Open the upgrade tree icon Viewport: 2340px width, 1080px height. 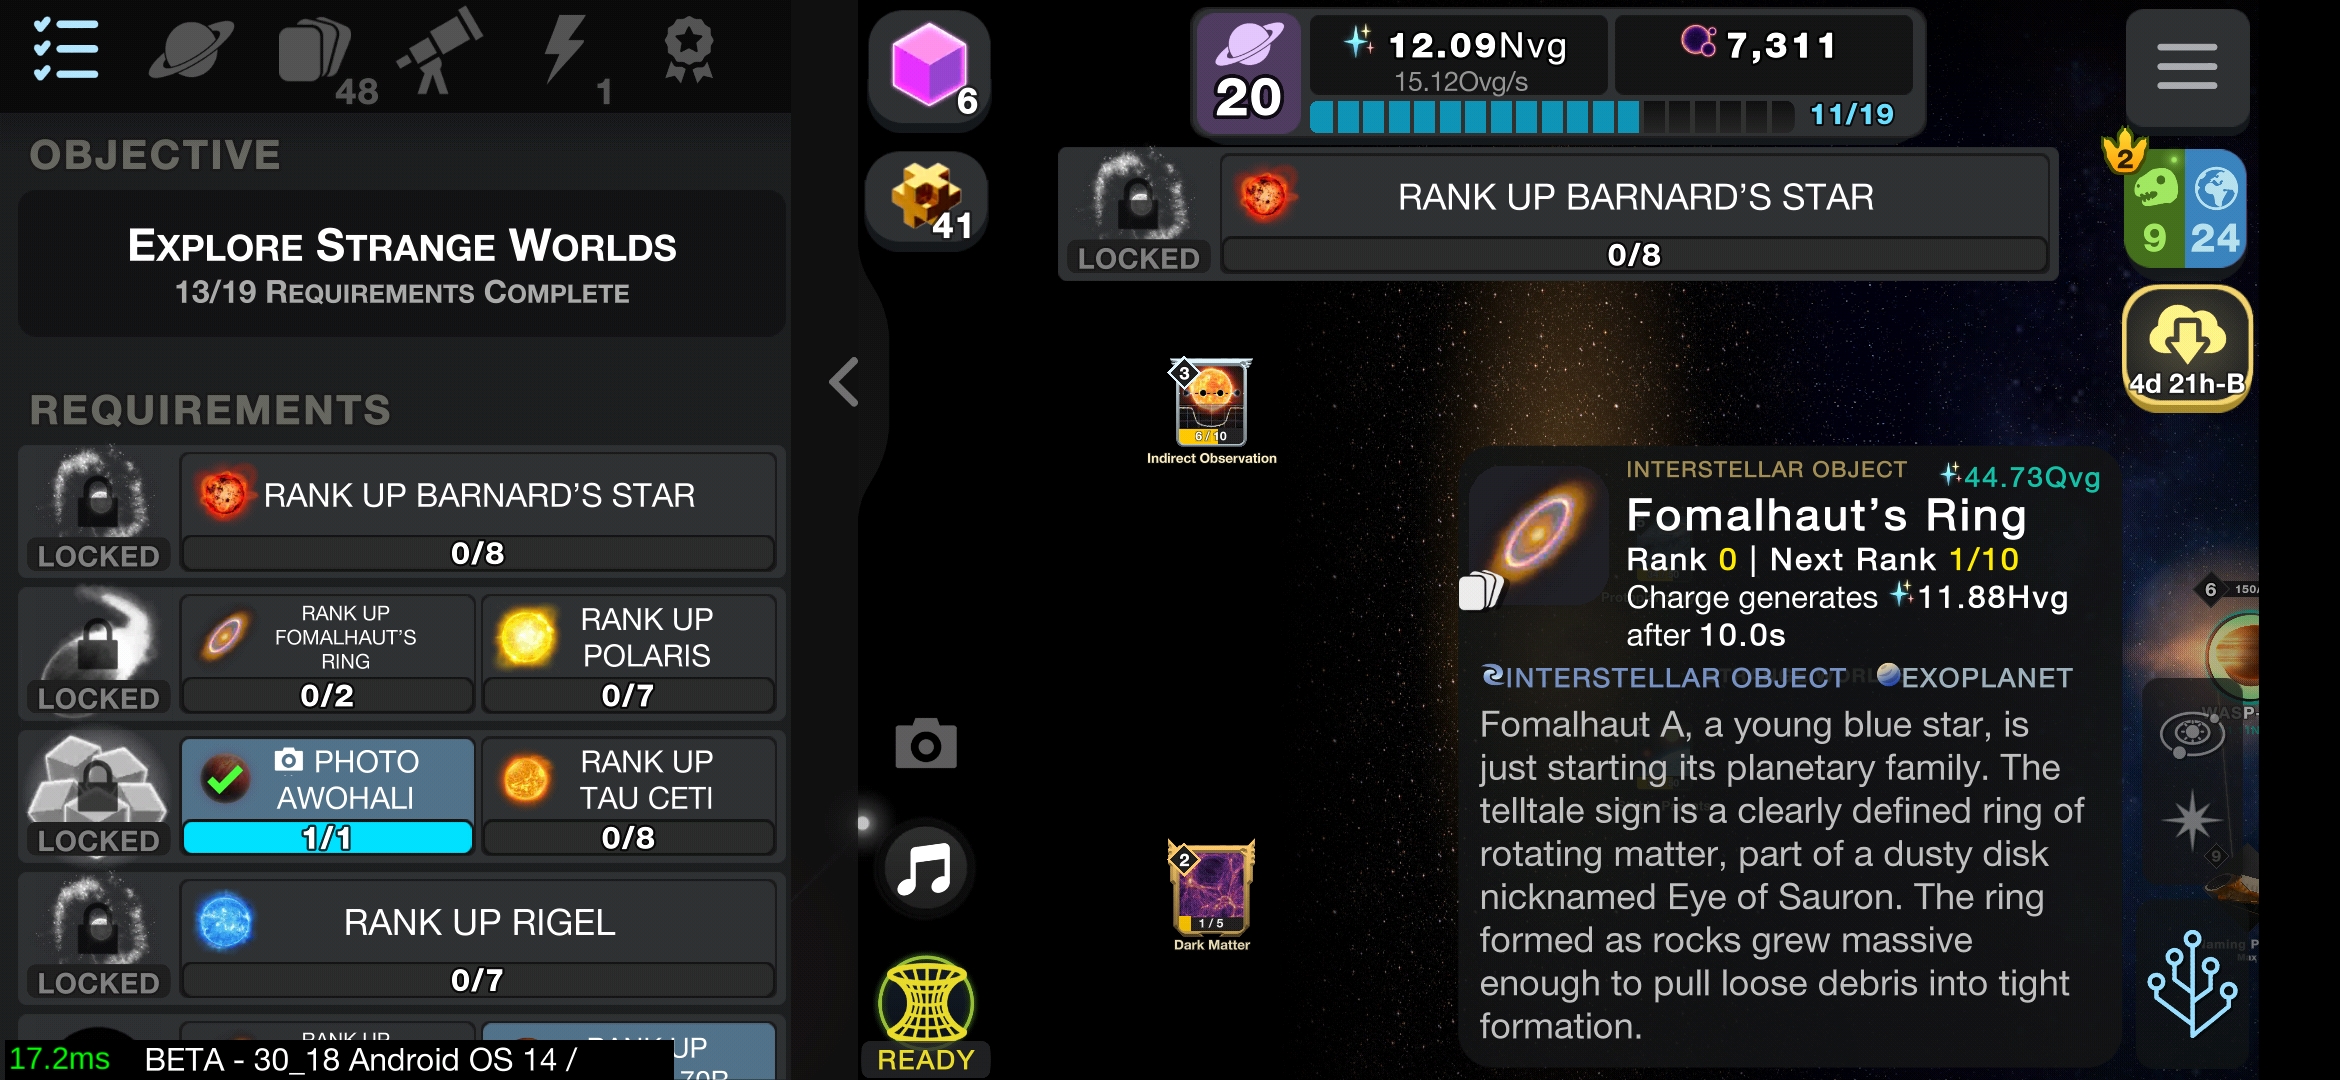pos(2193,983)
